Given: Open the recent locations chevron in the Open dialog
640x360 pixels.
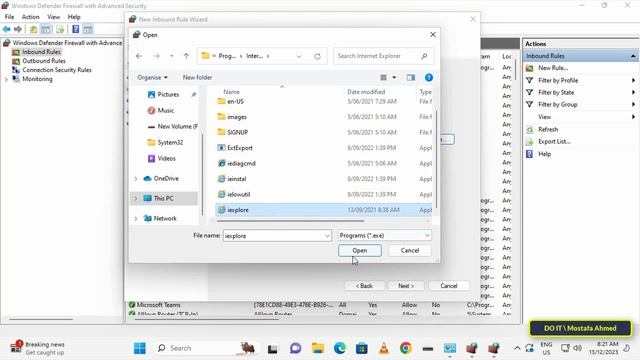Looking at the screenshot, I should point(171,56).
